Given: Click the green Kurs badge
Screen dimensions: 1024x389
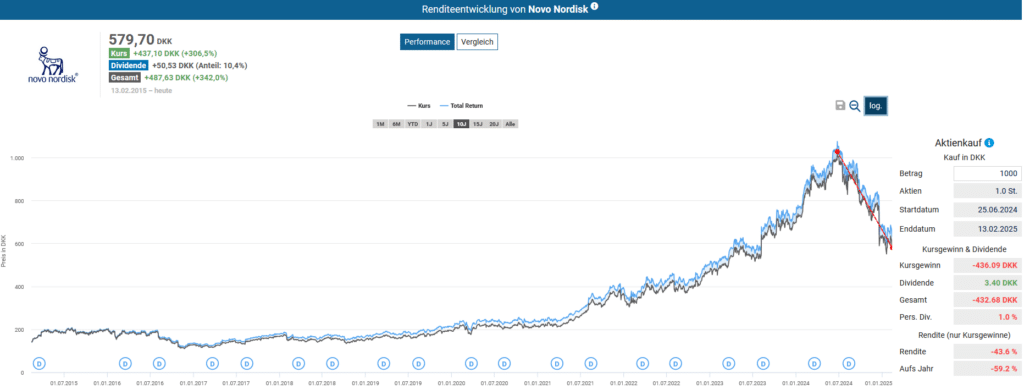Looking at the screenshot, I should [120, 54].
